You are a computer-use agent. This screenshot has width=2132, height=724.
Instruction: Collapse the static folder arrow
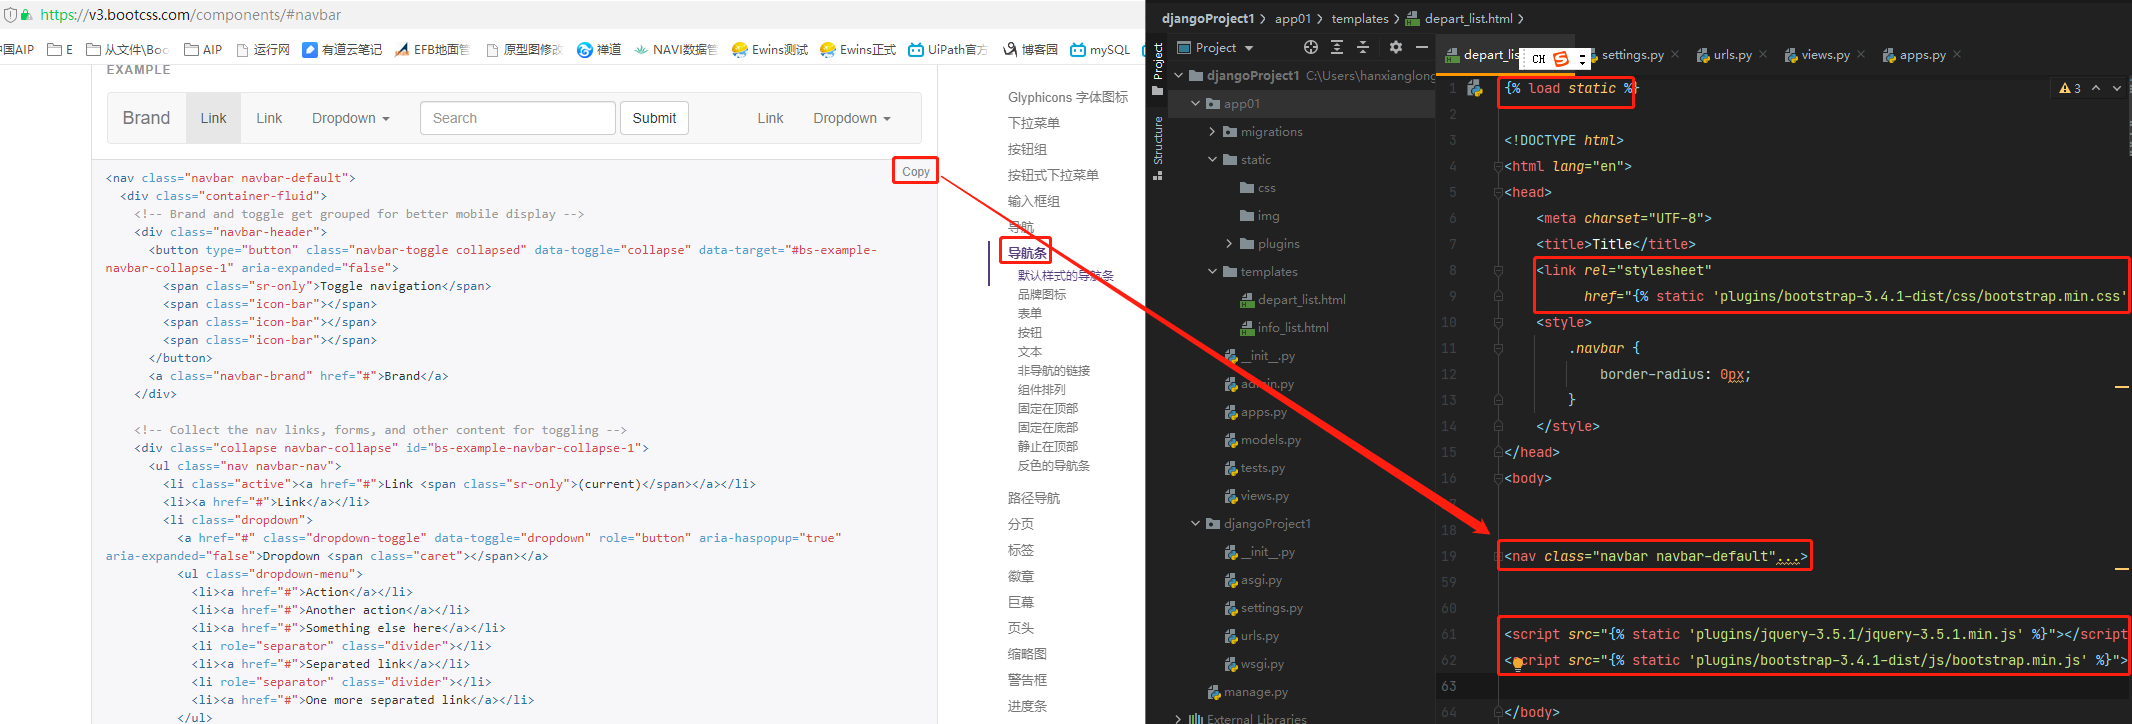tap(1213, 159)
